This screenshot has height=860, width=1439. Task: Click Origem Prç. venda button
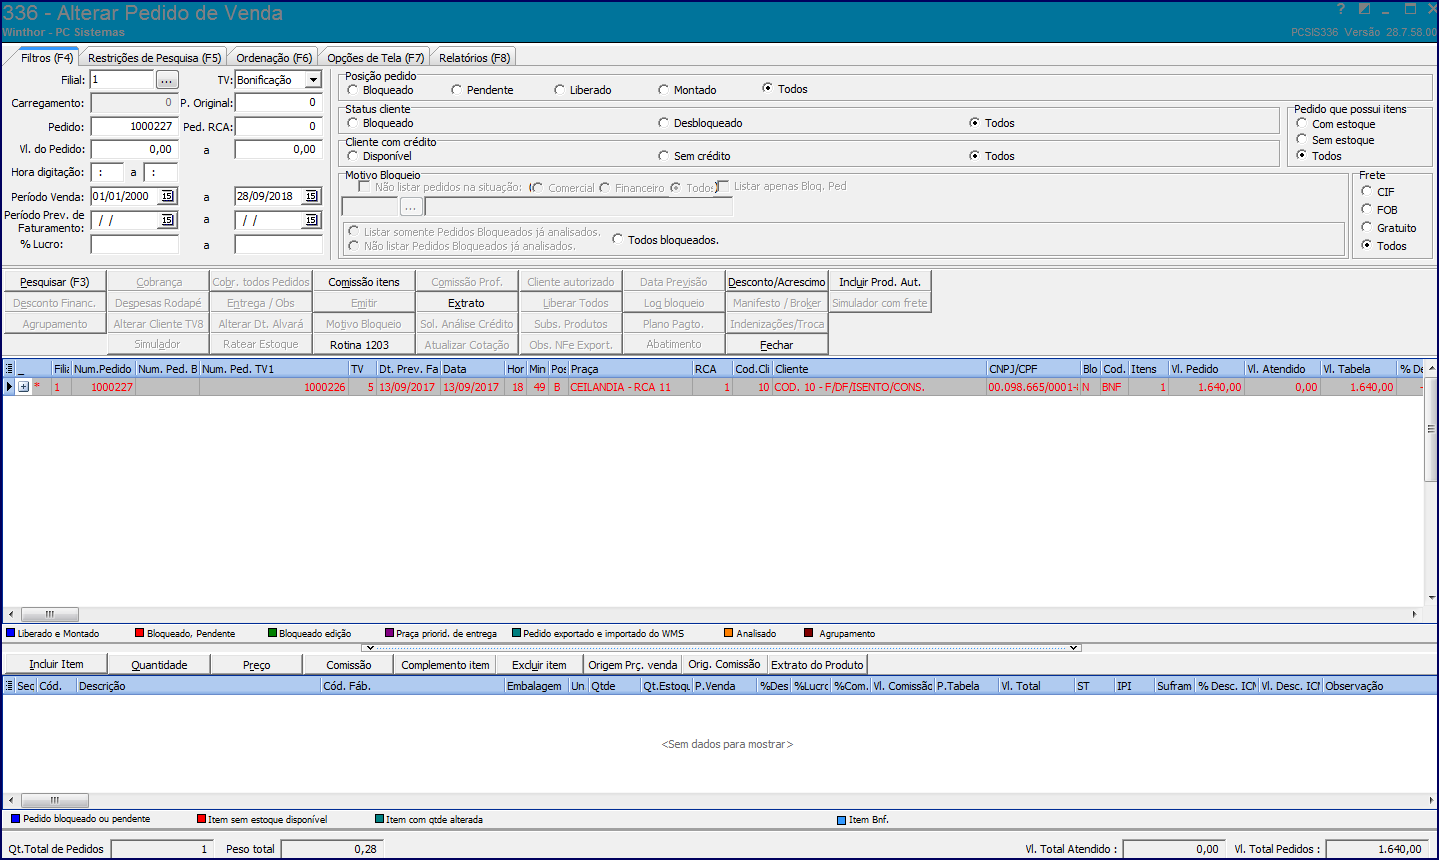(633, 665)
